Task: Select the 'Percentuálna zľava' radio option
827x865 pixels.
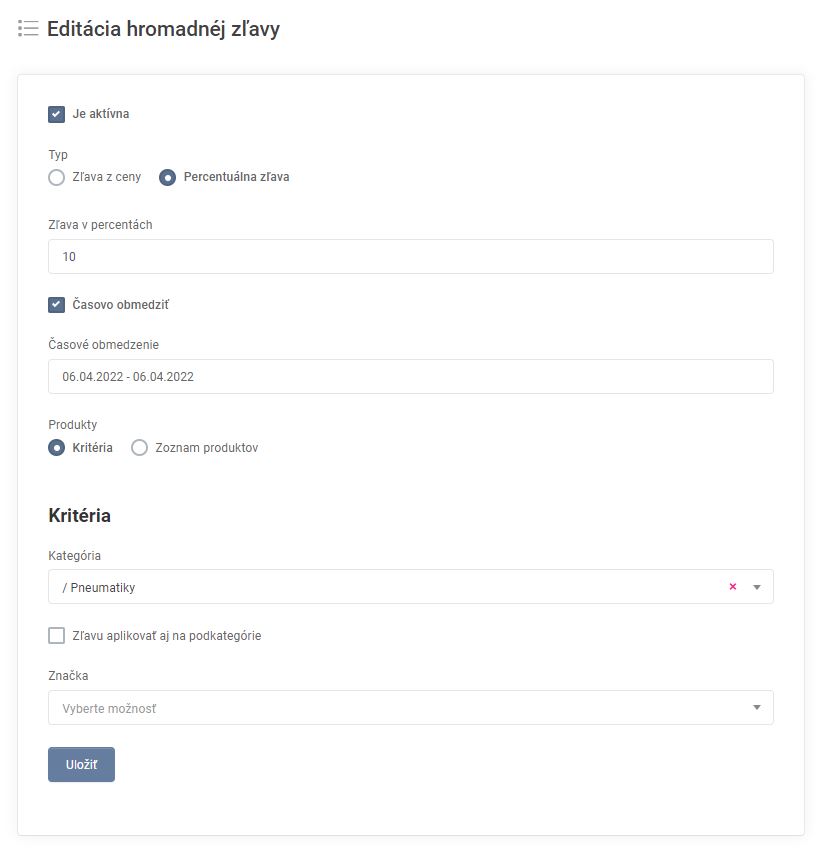Action: pos(168,177)
